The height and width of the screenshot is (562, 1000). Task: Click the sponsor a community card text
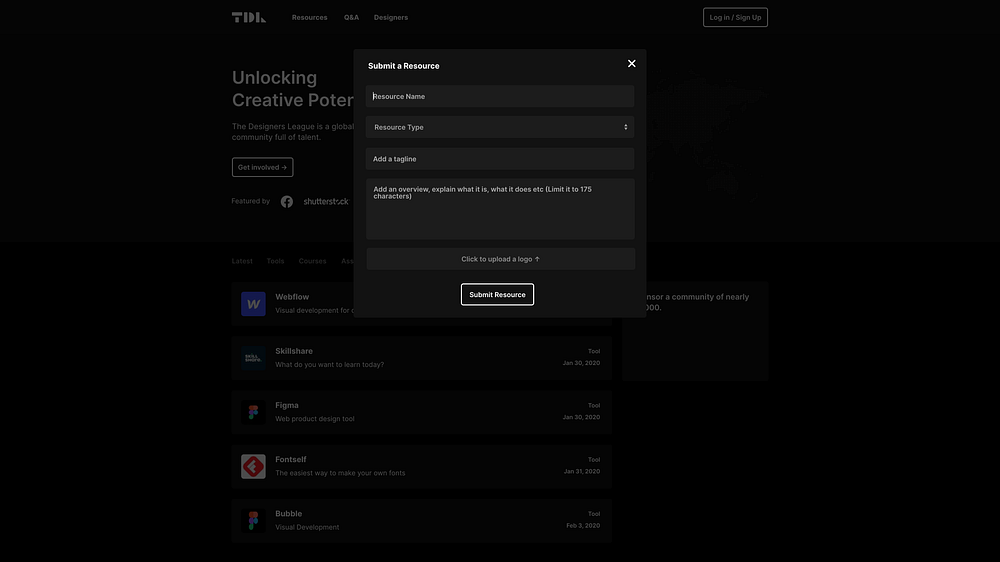pyautogui.click(x=696, y=302)
